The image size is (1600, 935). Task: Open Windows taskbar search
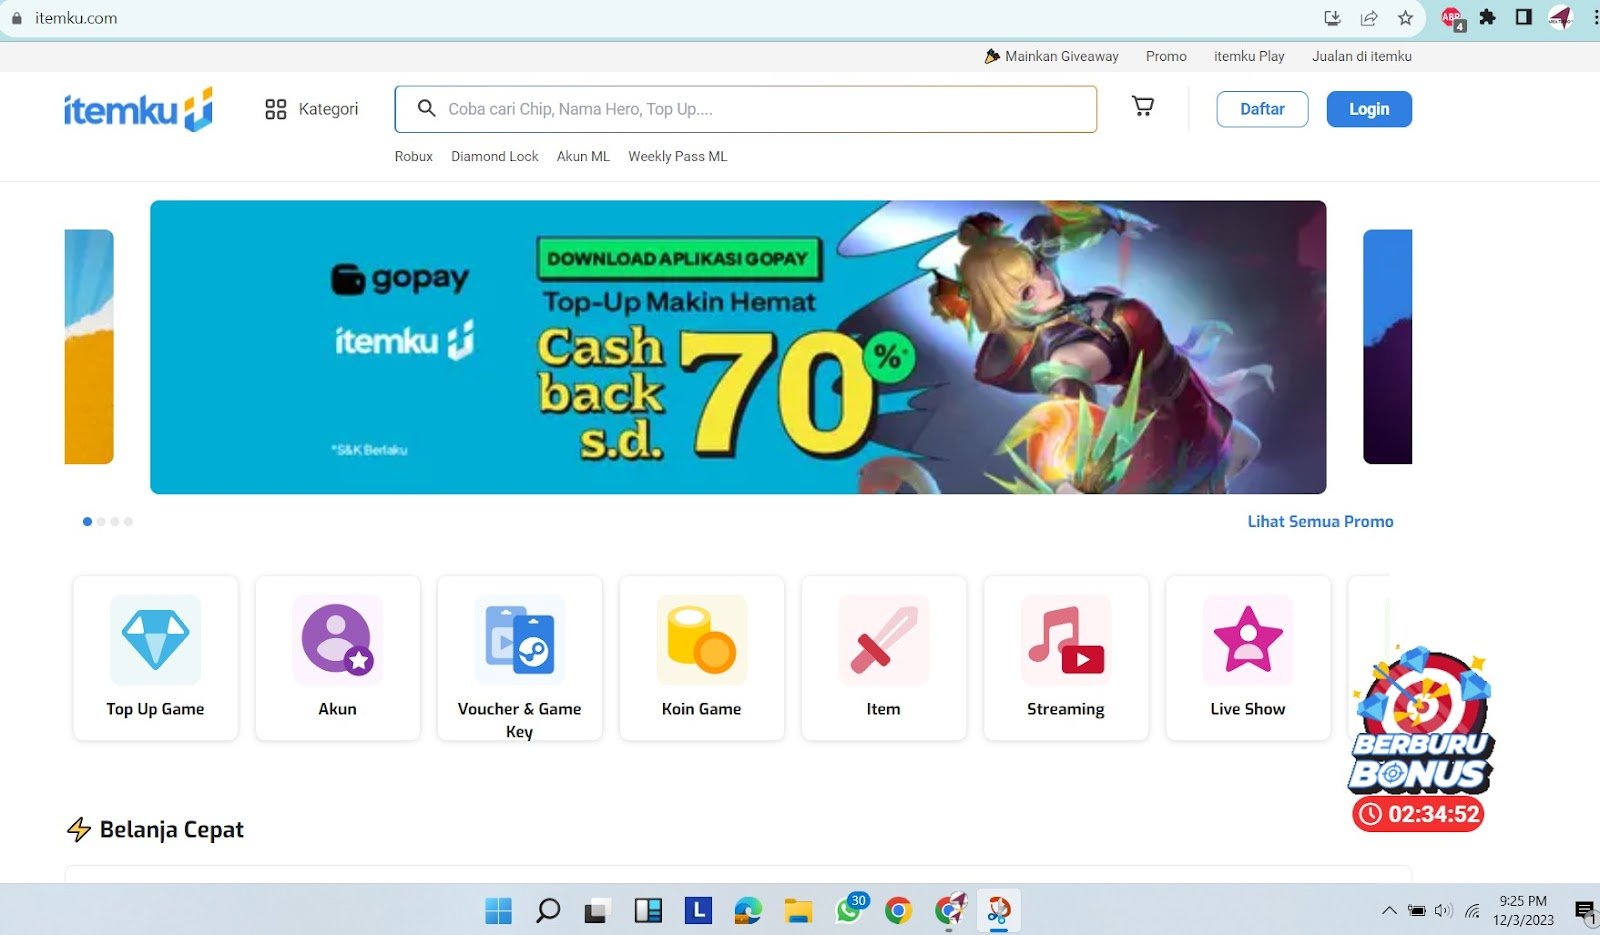[x=548, y=910]
